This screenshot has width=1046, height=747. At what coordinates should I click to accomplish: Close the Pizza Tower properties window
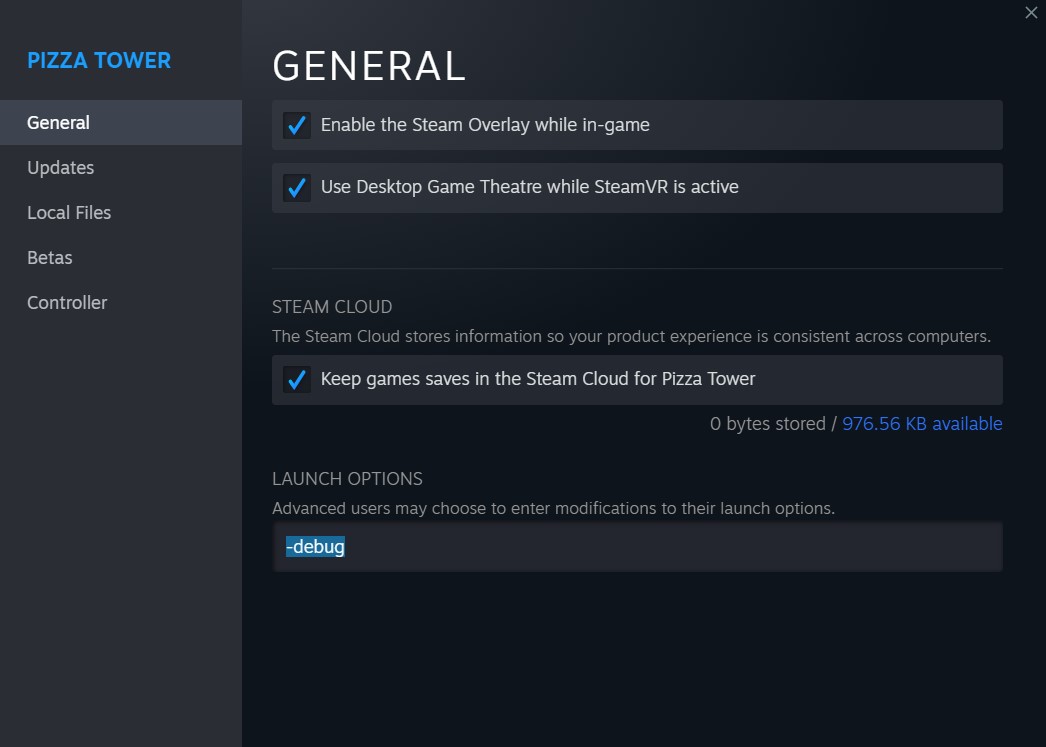(1031, 13)
